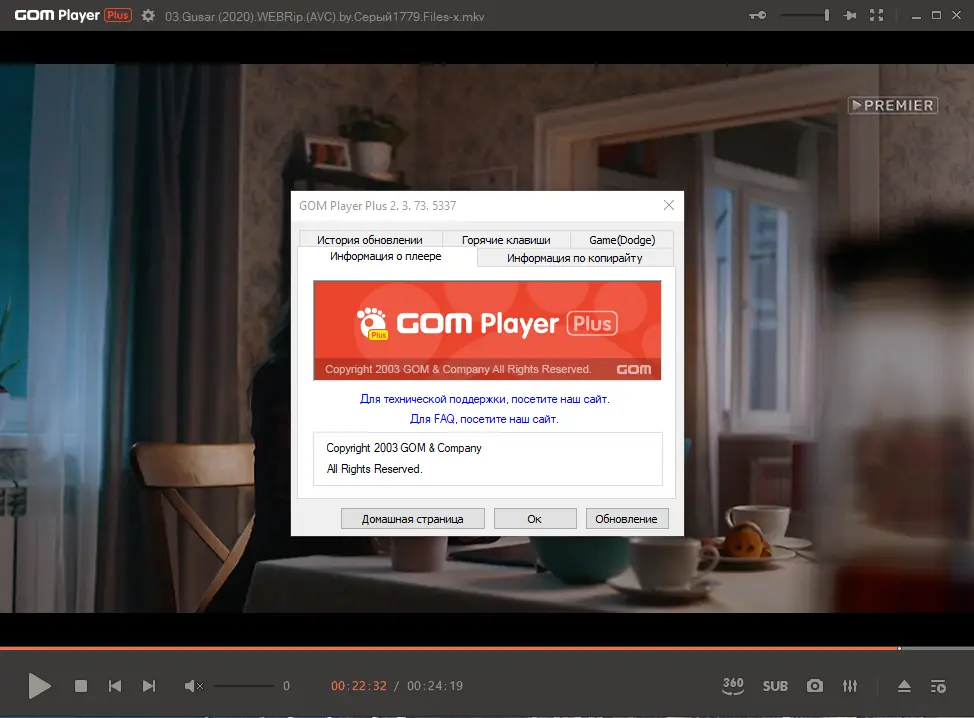Open a file using the eject icon

click(x=903, y=686)
